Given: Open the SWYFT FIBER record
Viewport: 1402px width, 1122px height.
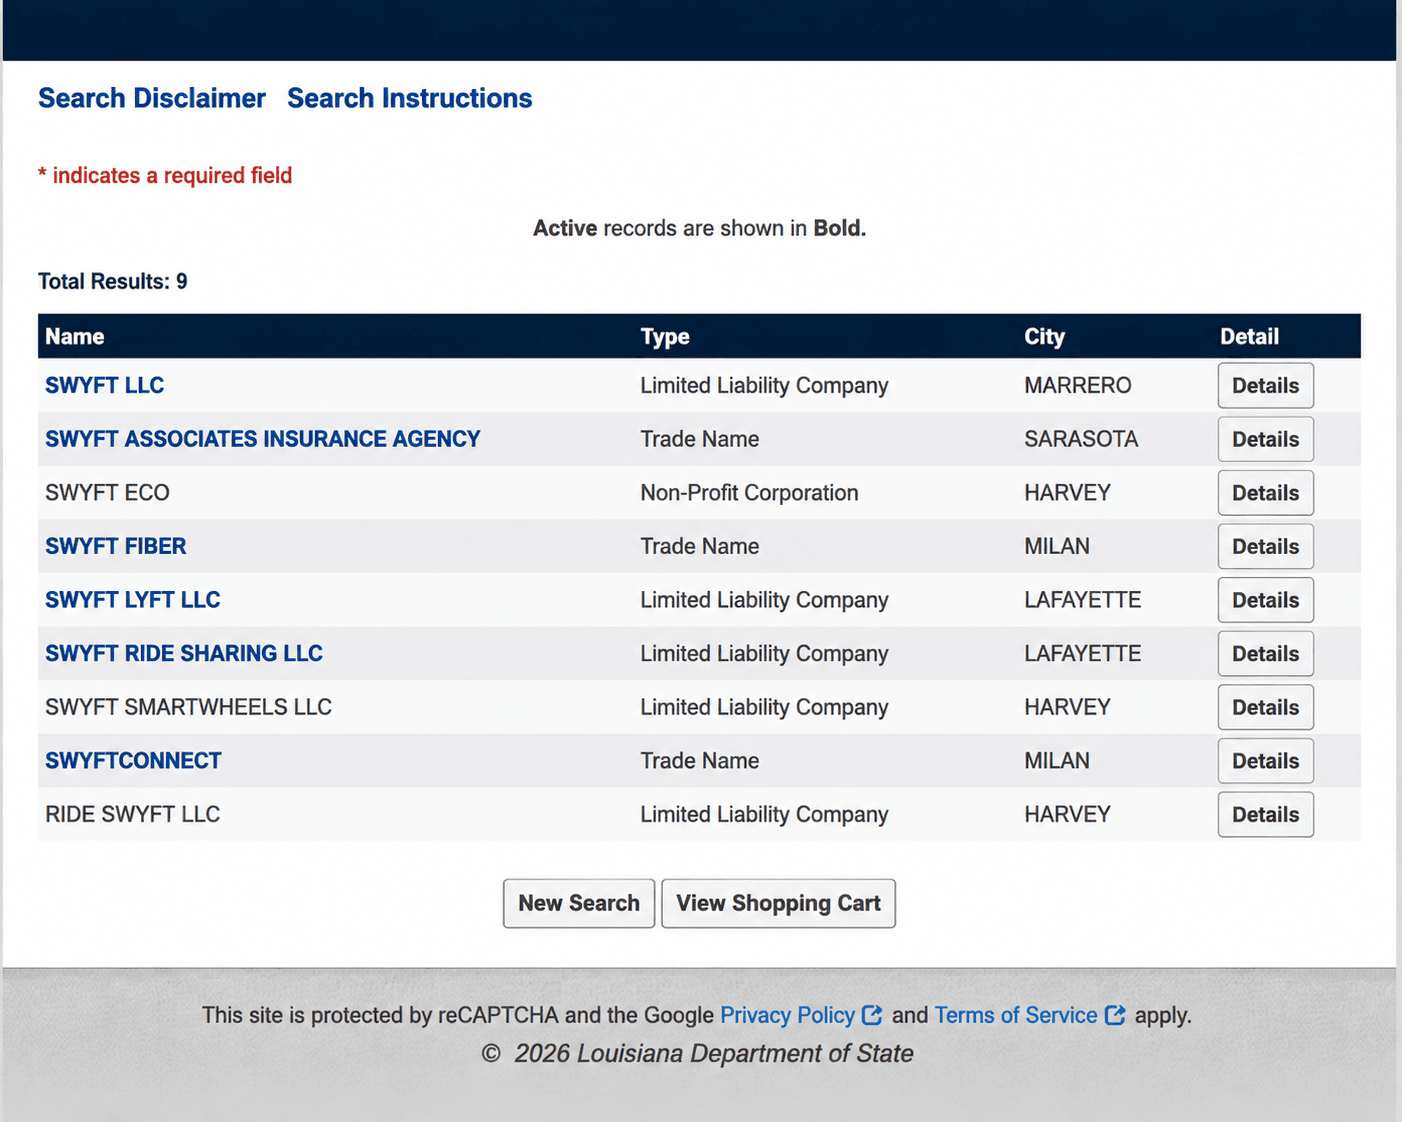Looking at the screenshot, I should click(x=116, y=546).
